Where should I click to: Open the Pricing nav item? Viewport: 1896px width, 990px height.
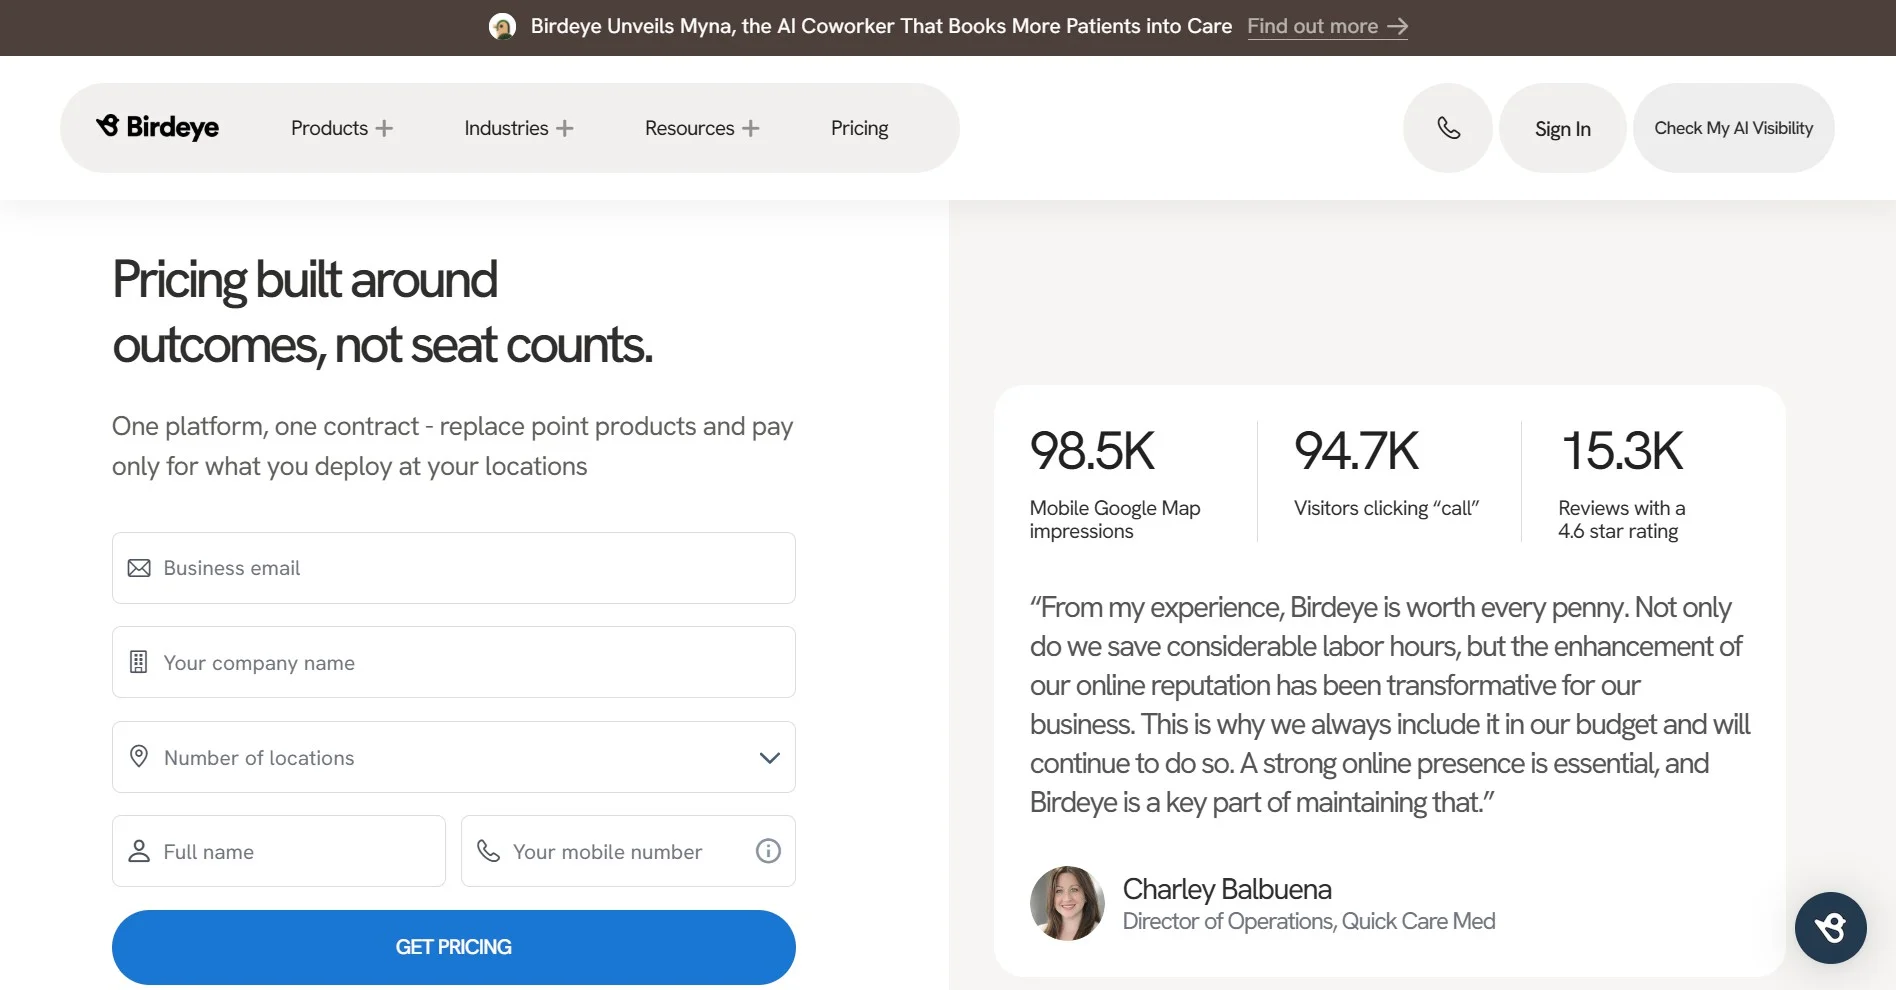pos(859,128)
